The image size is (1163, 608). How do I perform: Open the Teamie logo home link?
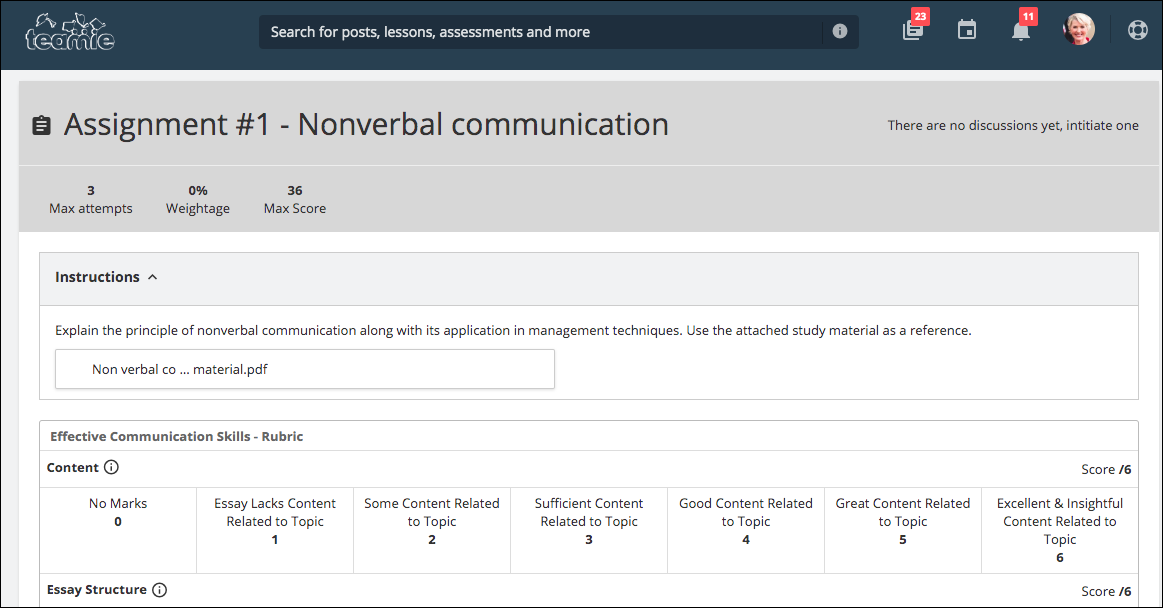(x=70, y=32)
